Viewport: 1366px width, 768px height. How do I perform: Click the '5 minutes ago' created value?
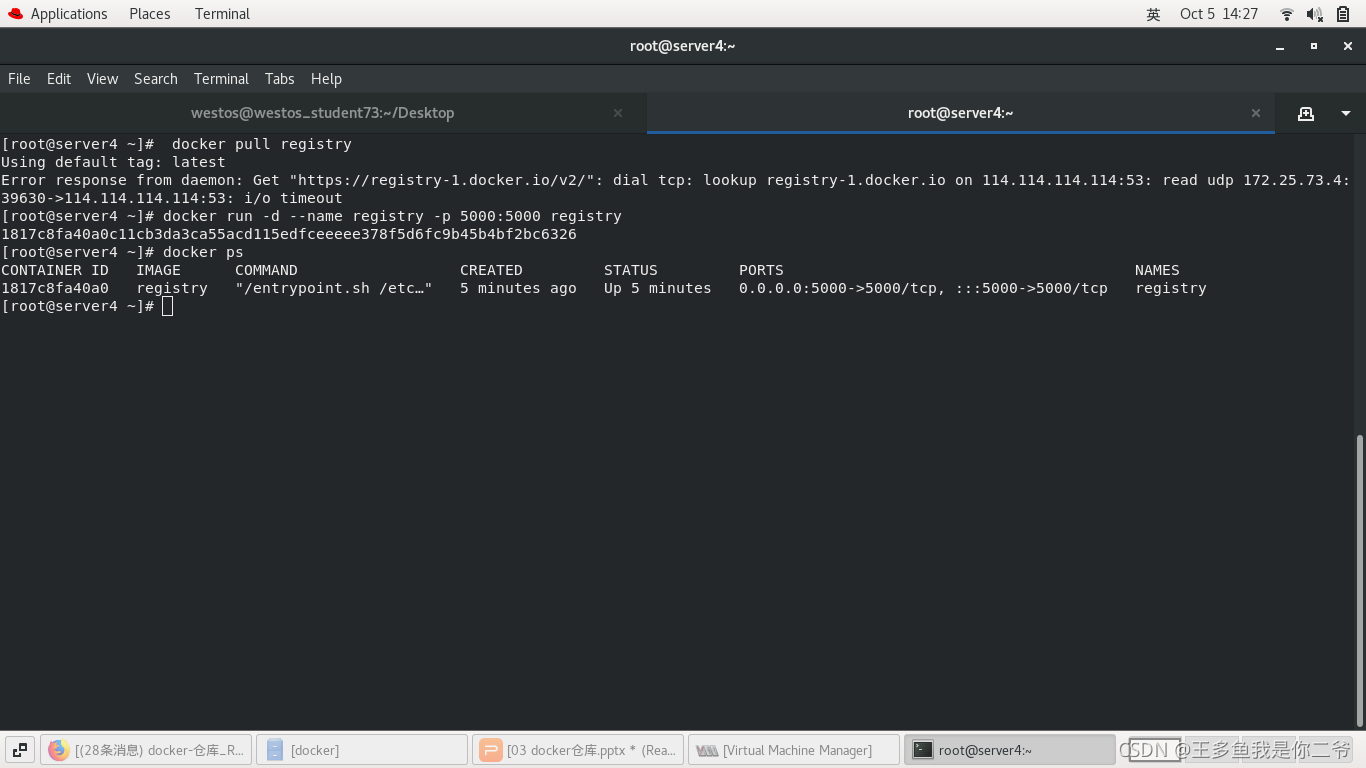pos(518,288)
